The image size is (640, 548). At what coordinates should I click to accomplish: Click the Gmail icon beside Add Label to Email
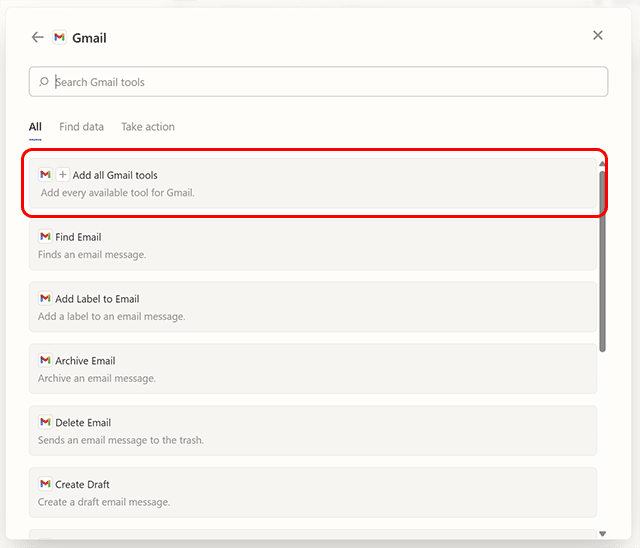pyautogui.click(x=45, y=299)
